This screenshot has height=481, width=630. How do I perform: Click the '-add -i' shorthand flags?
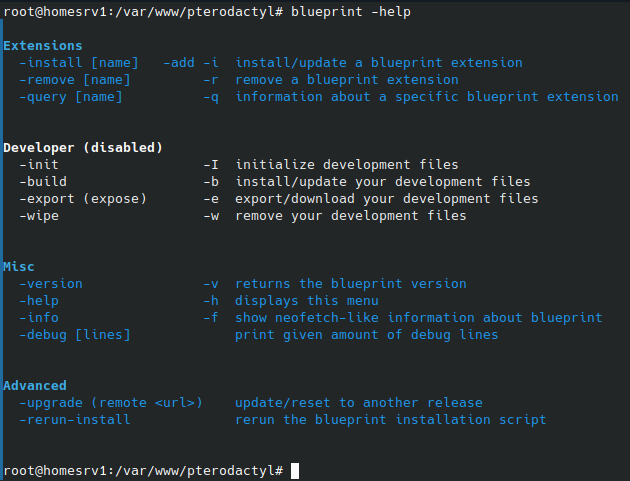pyautogui.click(x=191, y=63)
